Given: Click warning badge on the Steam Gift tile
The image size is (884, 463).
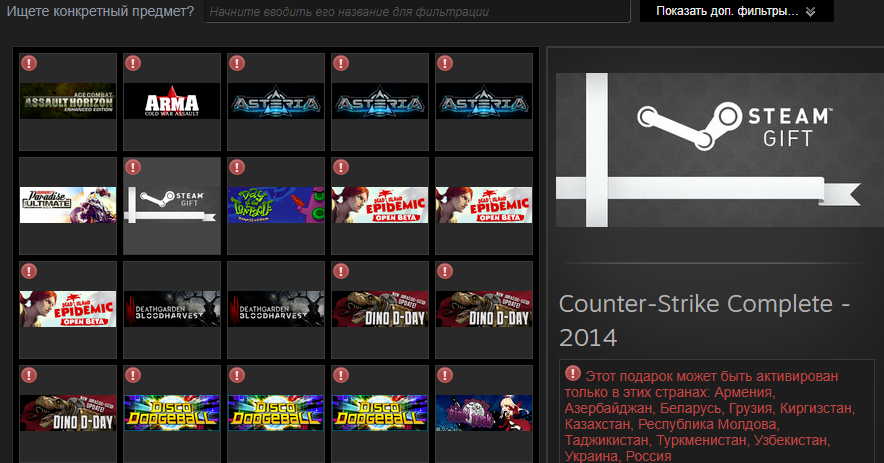Looking at the screenshot, I should (132, 167).
